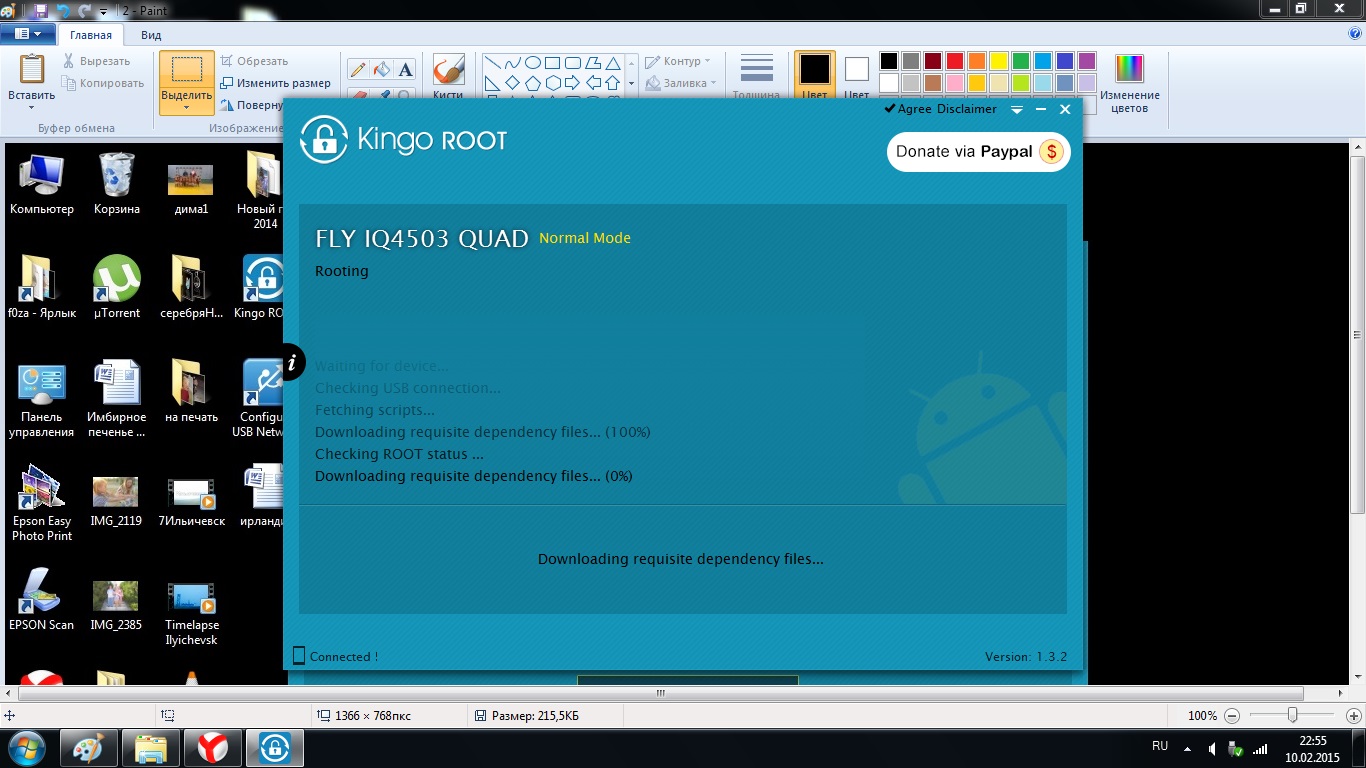Click the Kingo ROOT taskbar icon
The image size is (1366, 768).
(x=275, y=747)
